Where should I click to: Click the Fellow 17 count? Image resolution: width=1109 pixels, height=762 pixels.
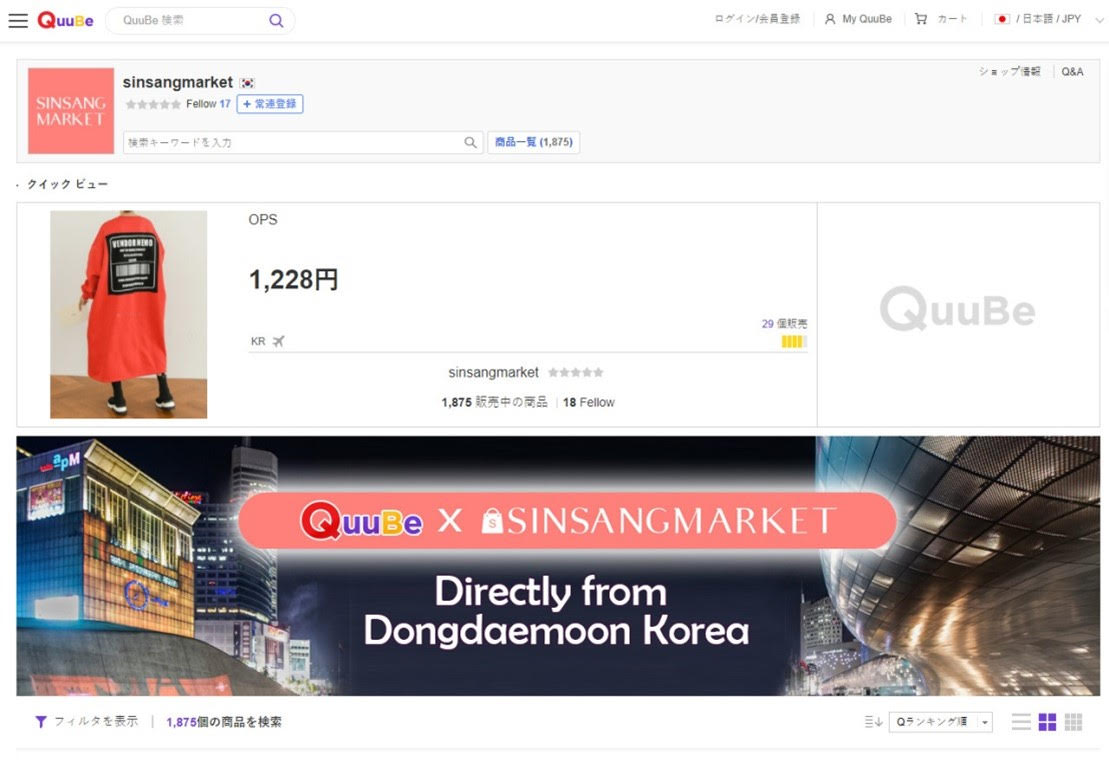[208, 104]
